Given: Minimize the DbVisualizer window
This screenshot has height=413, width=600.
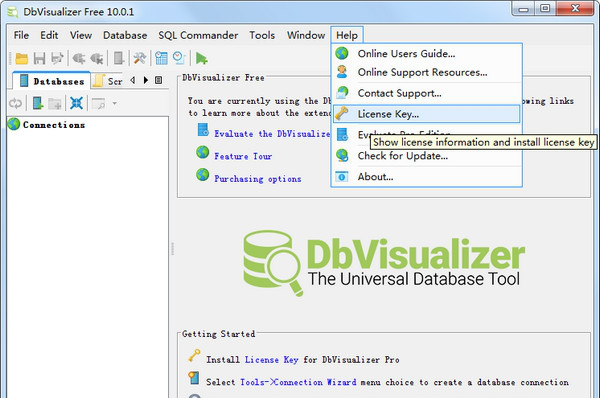Looking at the screenshot, I should [523, 8].
